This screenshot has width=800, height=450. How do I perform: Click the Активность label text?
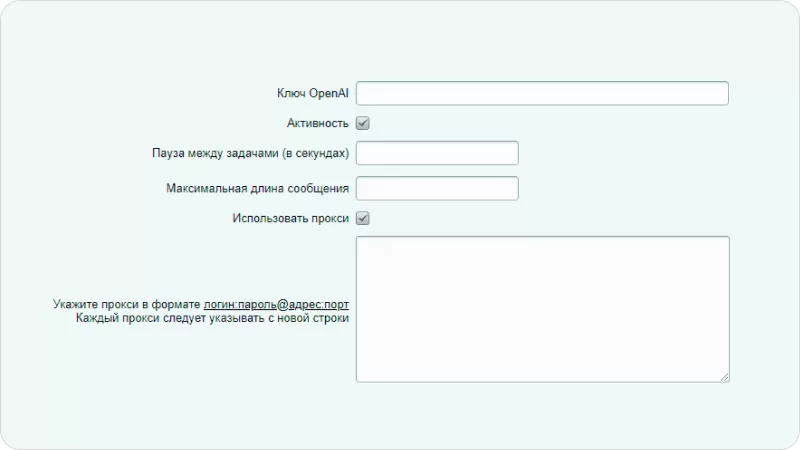point(317,123)
